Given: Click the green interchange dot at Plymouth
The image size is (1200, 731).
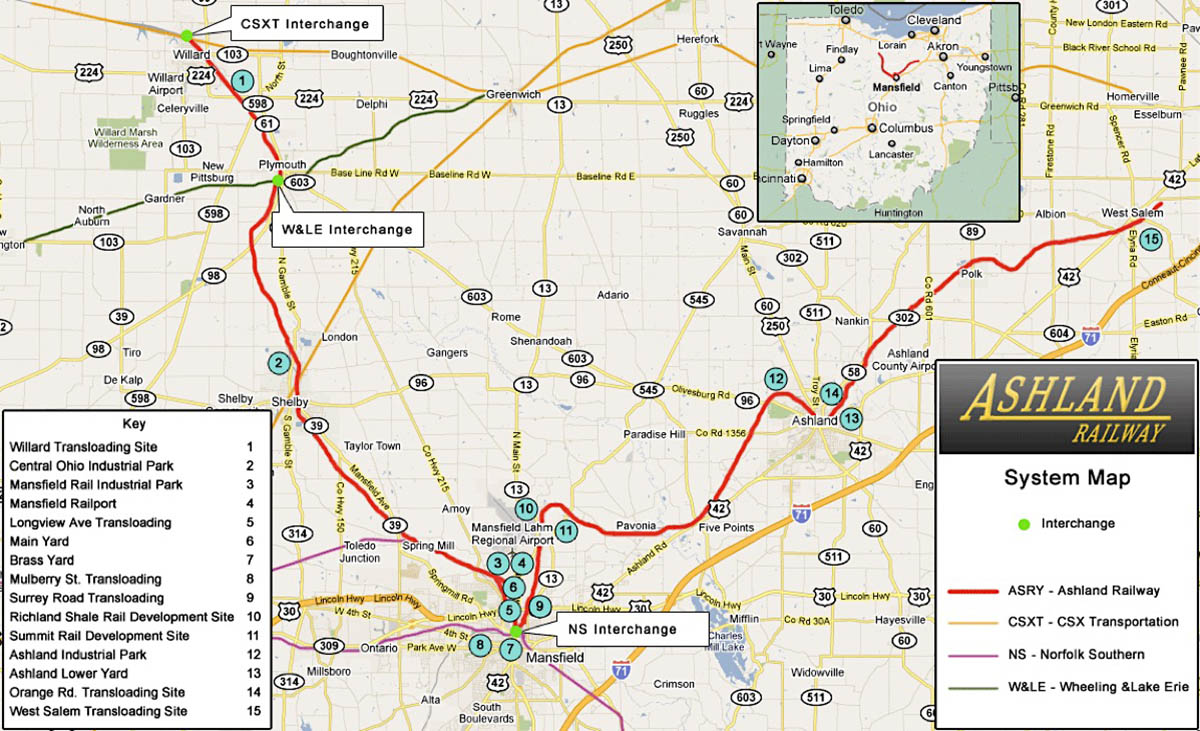Looking at the screenshot, I should click(278, 180).
